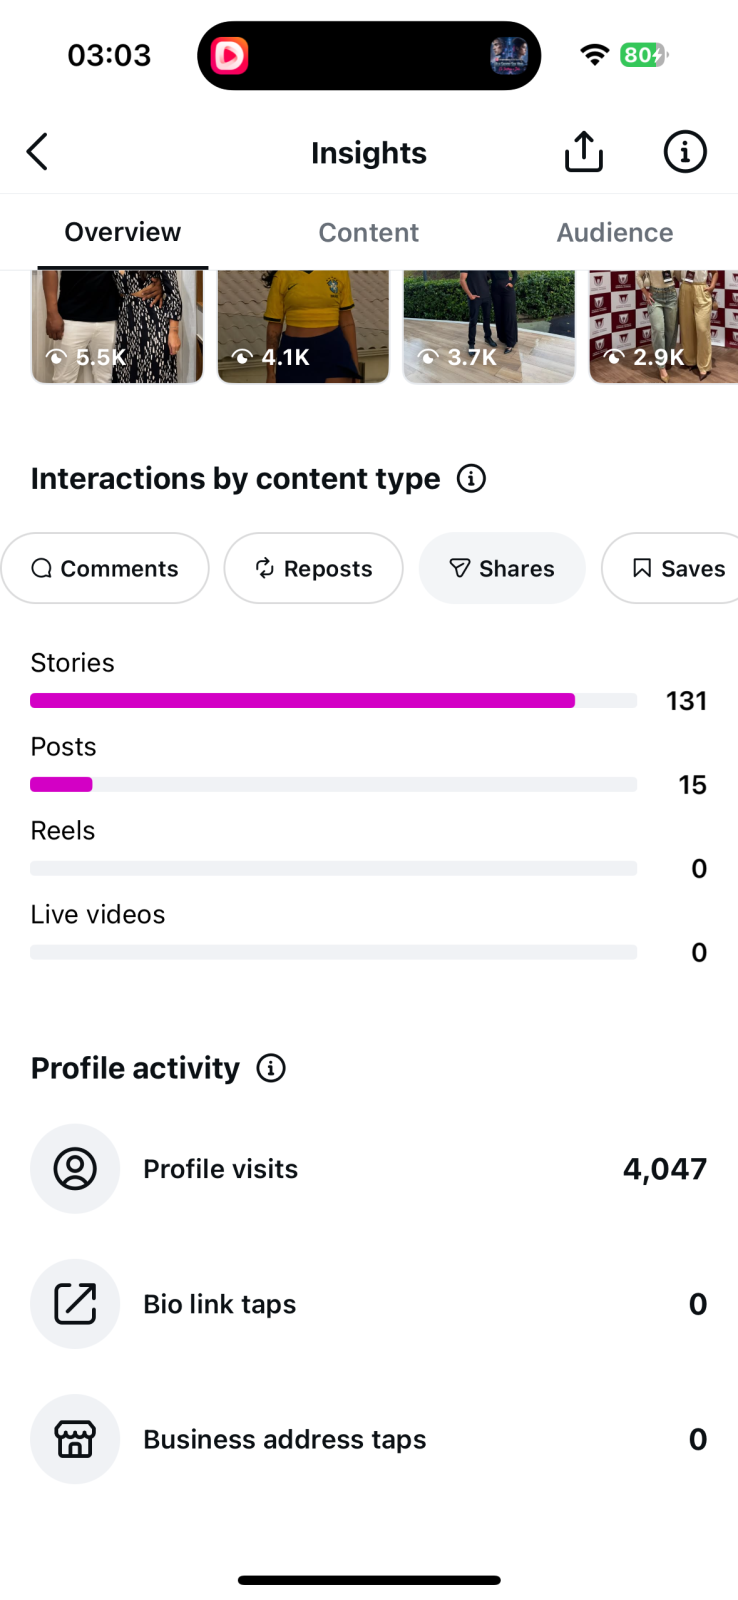
Task: Select the Comments filter chip
Action: click(x=105, y=568)
